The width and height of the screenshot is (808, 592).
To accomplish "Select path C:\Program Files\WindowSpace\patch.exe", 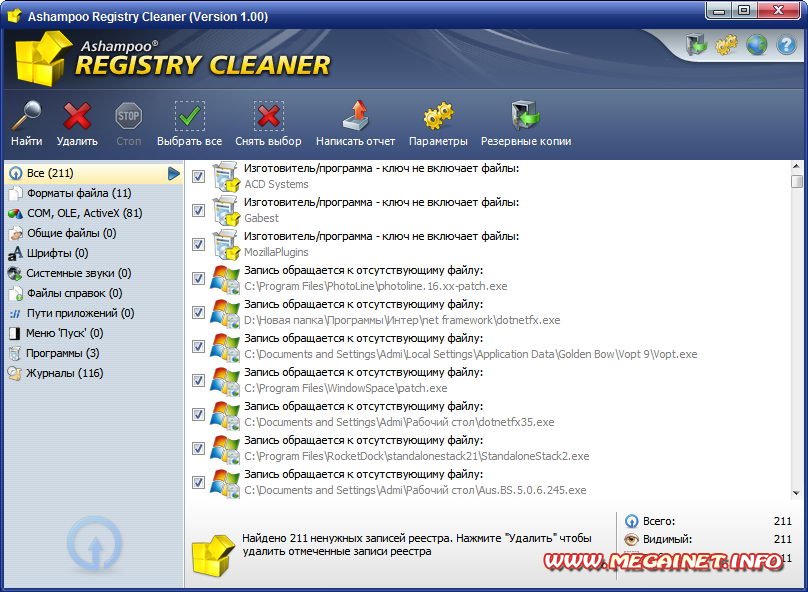I will (346, 388).
